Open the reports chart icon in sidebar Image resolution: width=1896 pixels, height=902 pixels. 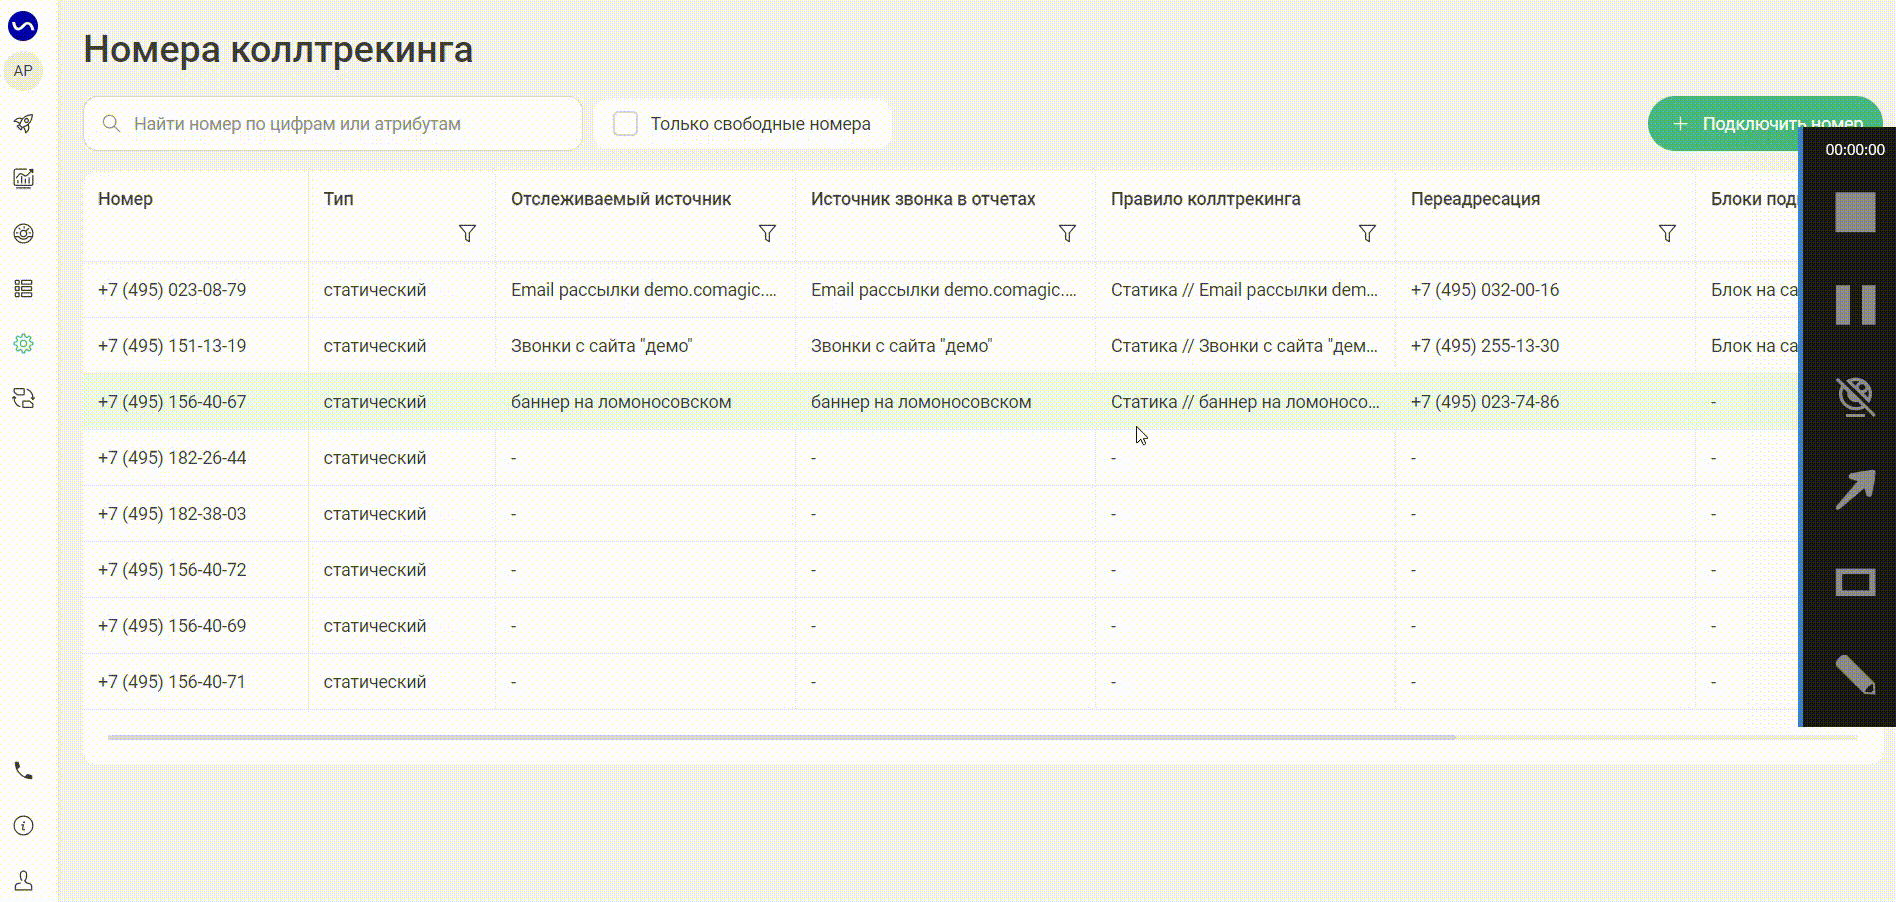pos(23,178)
